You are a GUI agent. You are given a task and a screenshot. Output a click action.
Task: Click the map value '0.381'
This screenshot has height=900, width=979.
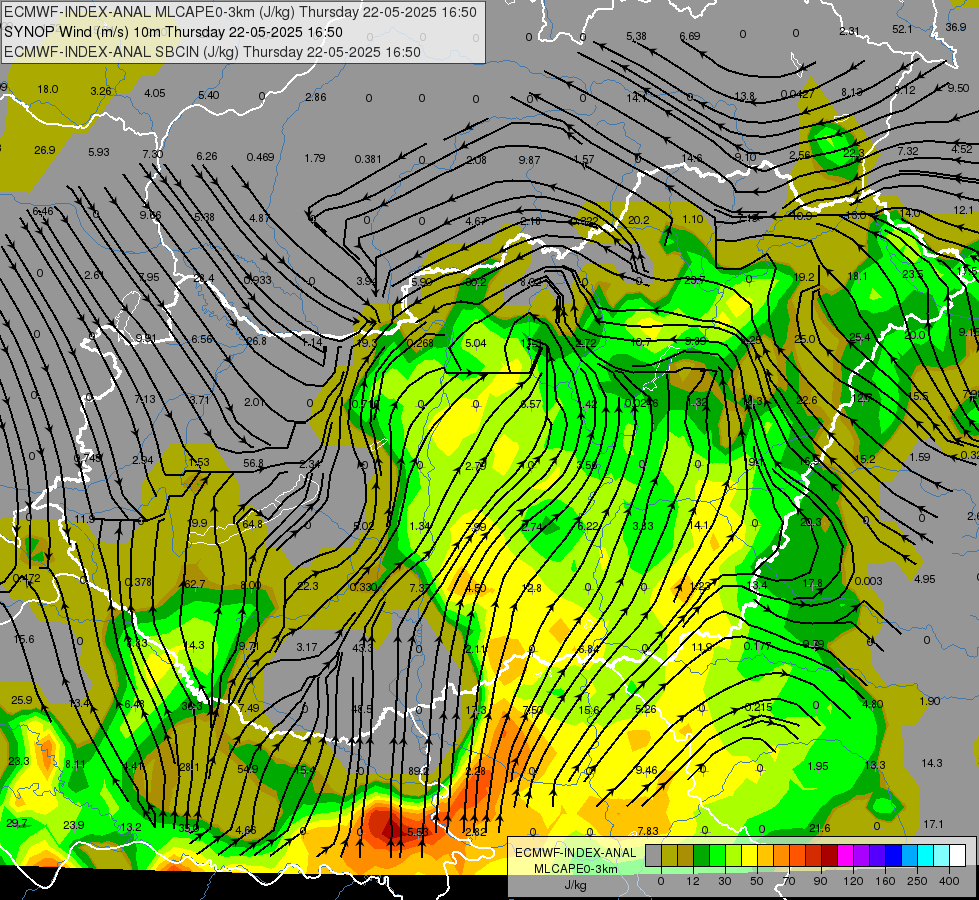[368, 159]
